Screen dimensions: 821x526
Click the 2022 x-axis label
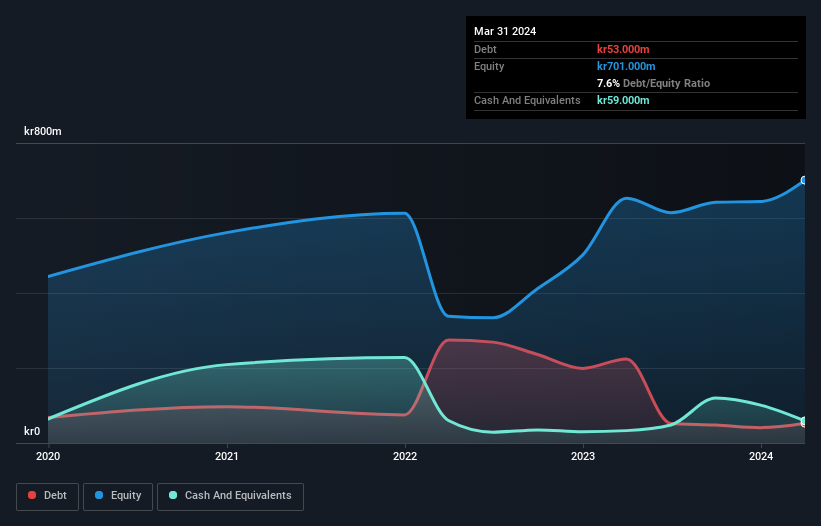[405, 456]
